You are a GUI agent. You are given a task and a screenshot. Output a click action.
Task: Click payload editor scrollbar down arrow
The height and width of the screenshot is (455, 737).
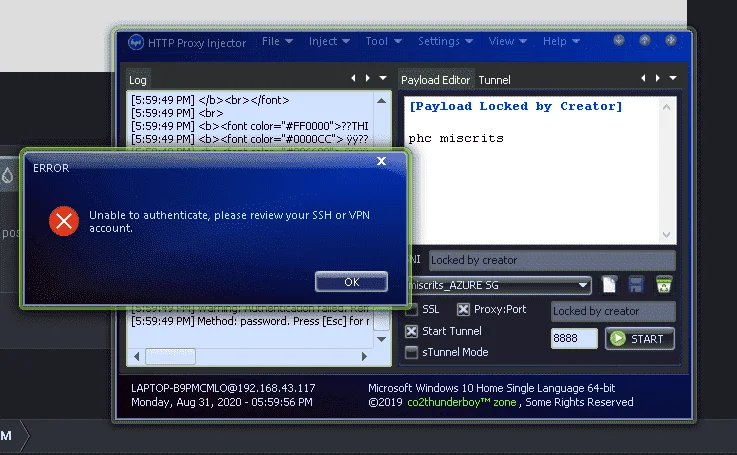(x=666, y=234)
